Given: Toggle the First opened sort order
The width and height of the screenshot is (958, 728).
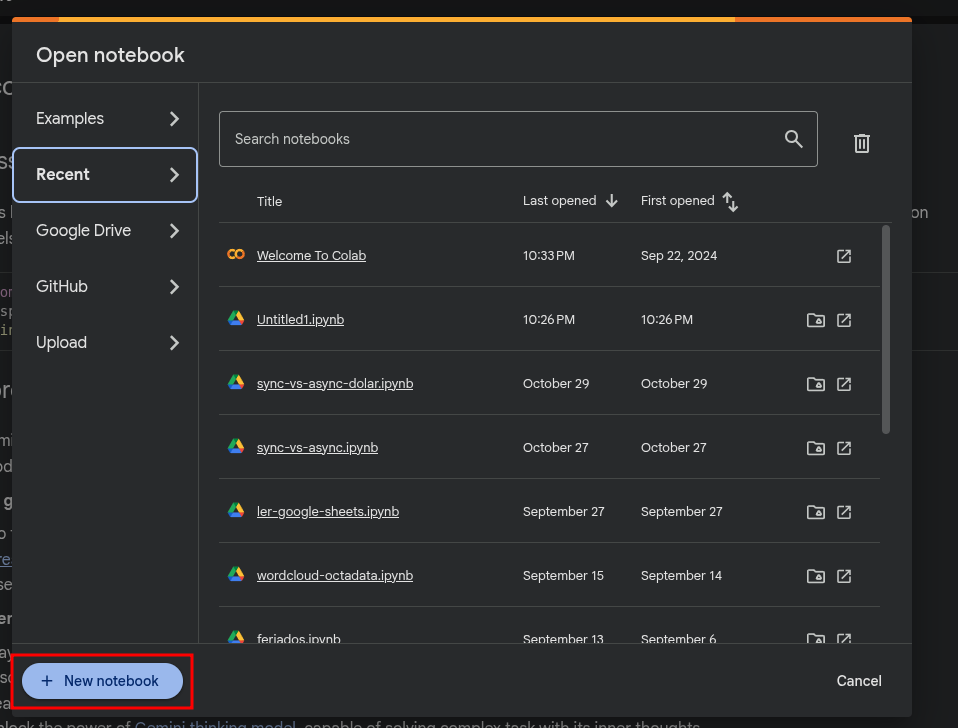Looking at the screenshot, I should tap(730, 201).
